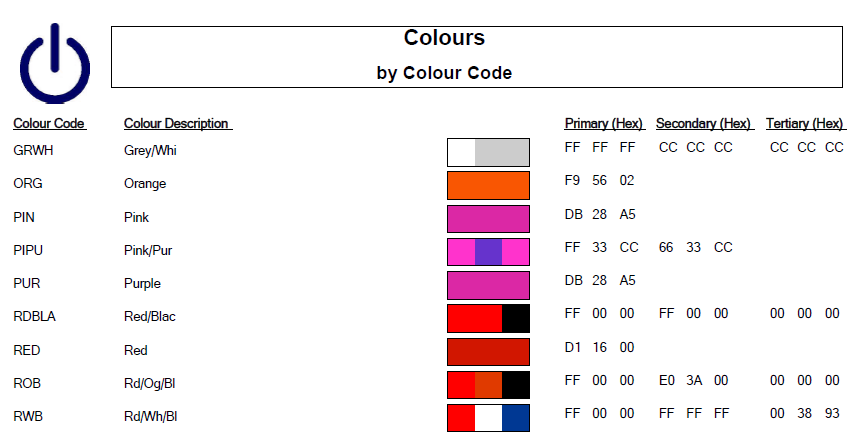The image size is (856, 433).
Task: Select the PIPU colour code
Action: [28, 250]
